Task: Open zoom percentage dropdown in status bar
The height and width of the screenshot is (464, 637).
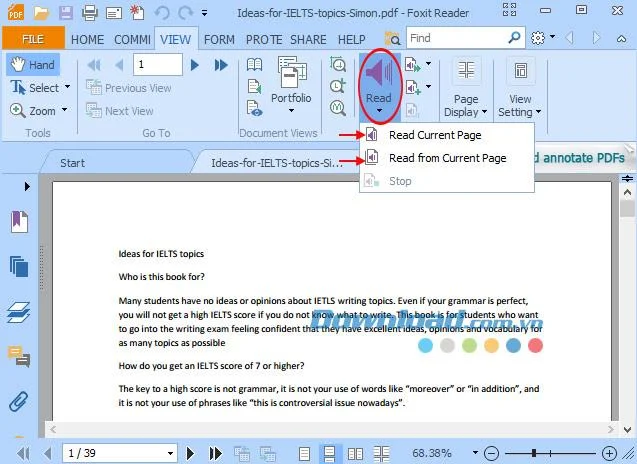Action: coord(475,452)
